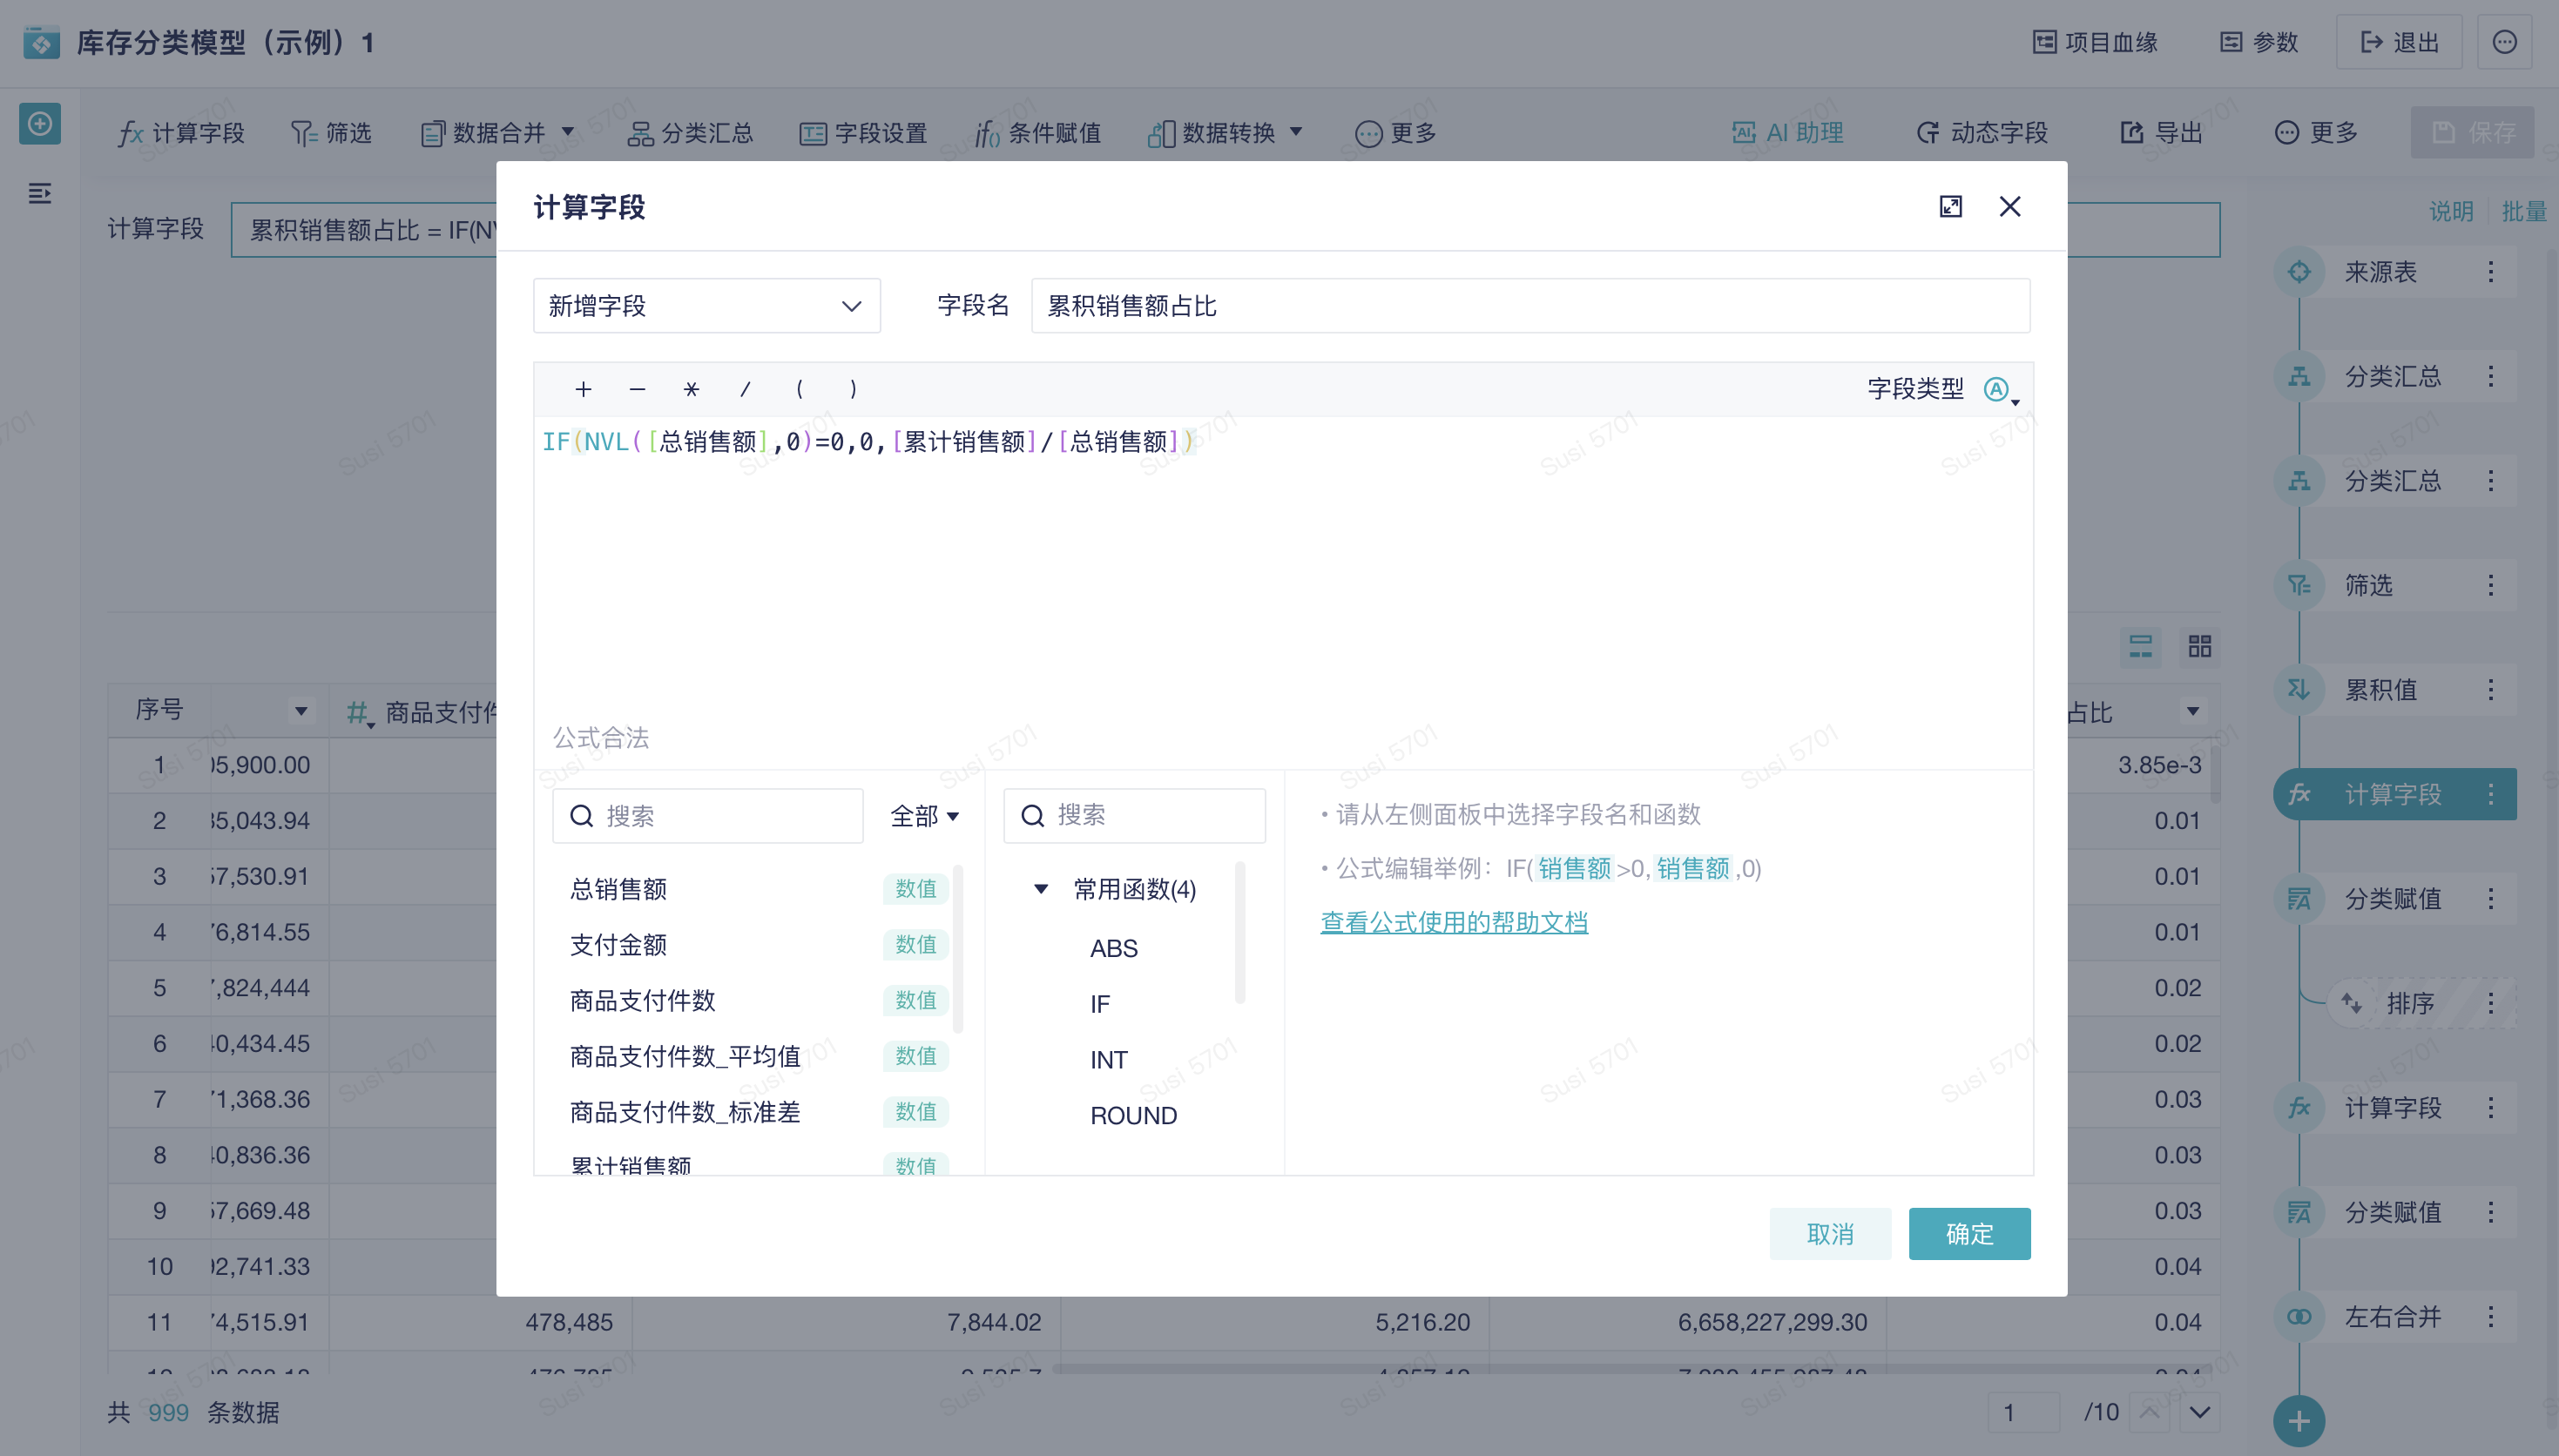Open the three-dot menu for 来源表 step
The width and height of the screenshot is (2559, 1456).
(x=2490, y=272)
